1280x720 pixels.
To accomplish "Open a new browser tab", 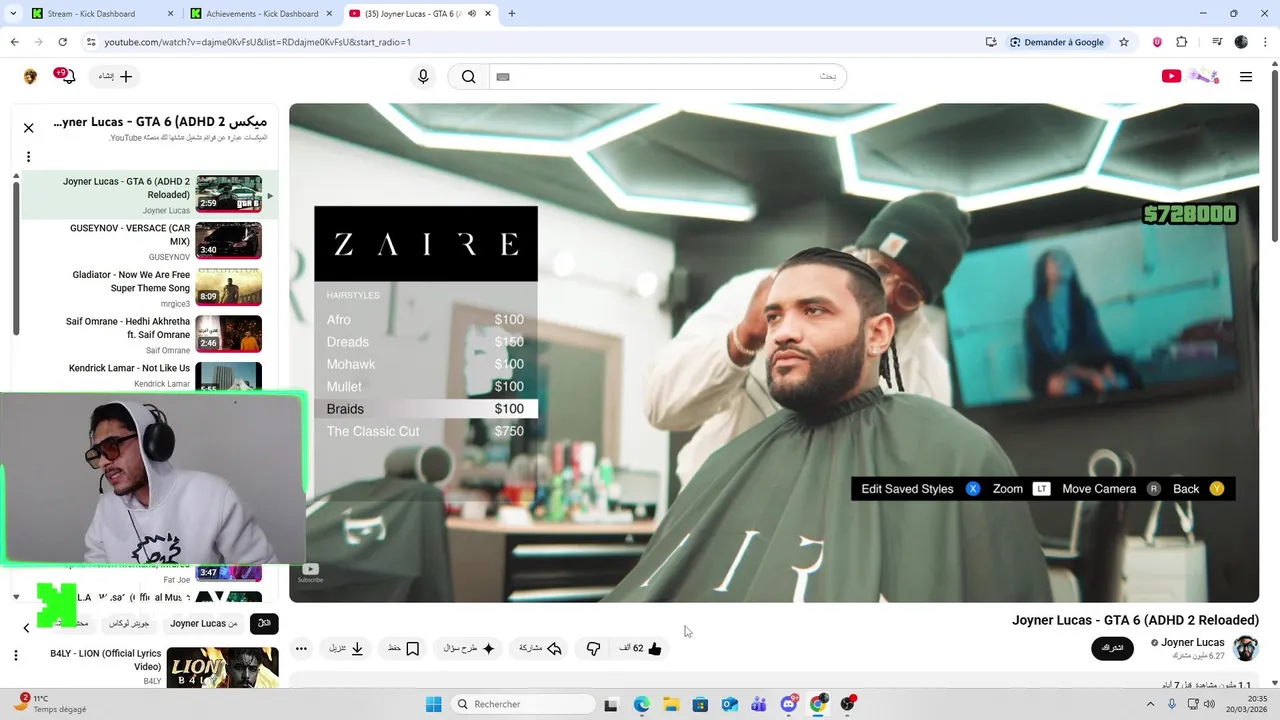I will 512,14.
